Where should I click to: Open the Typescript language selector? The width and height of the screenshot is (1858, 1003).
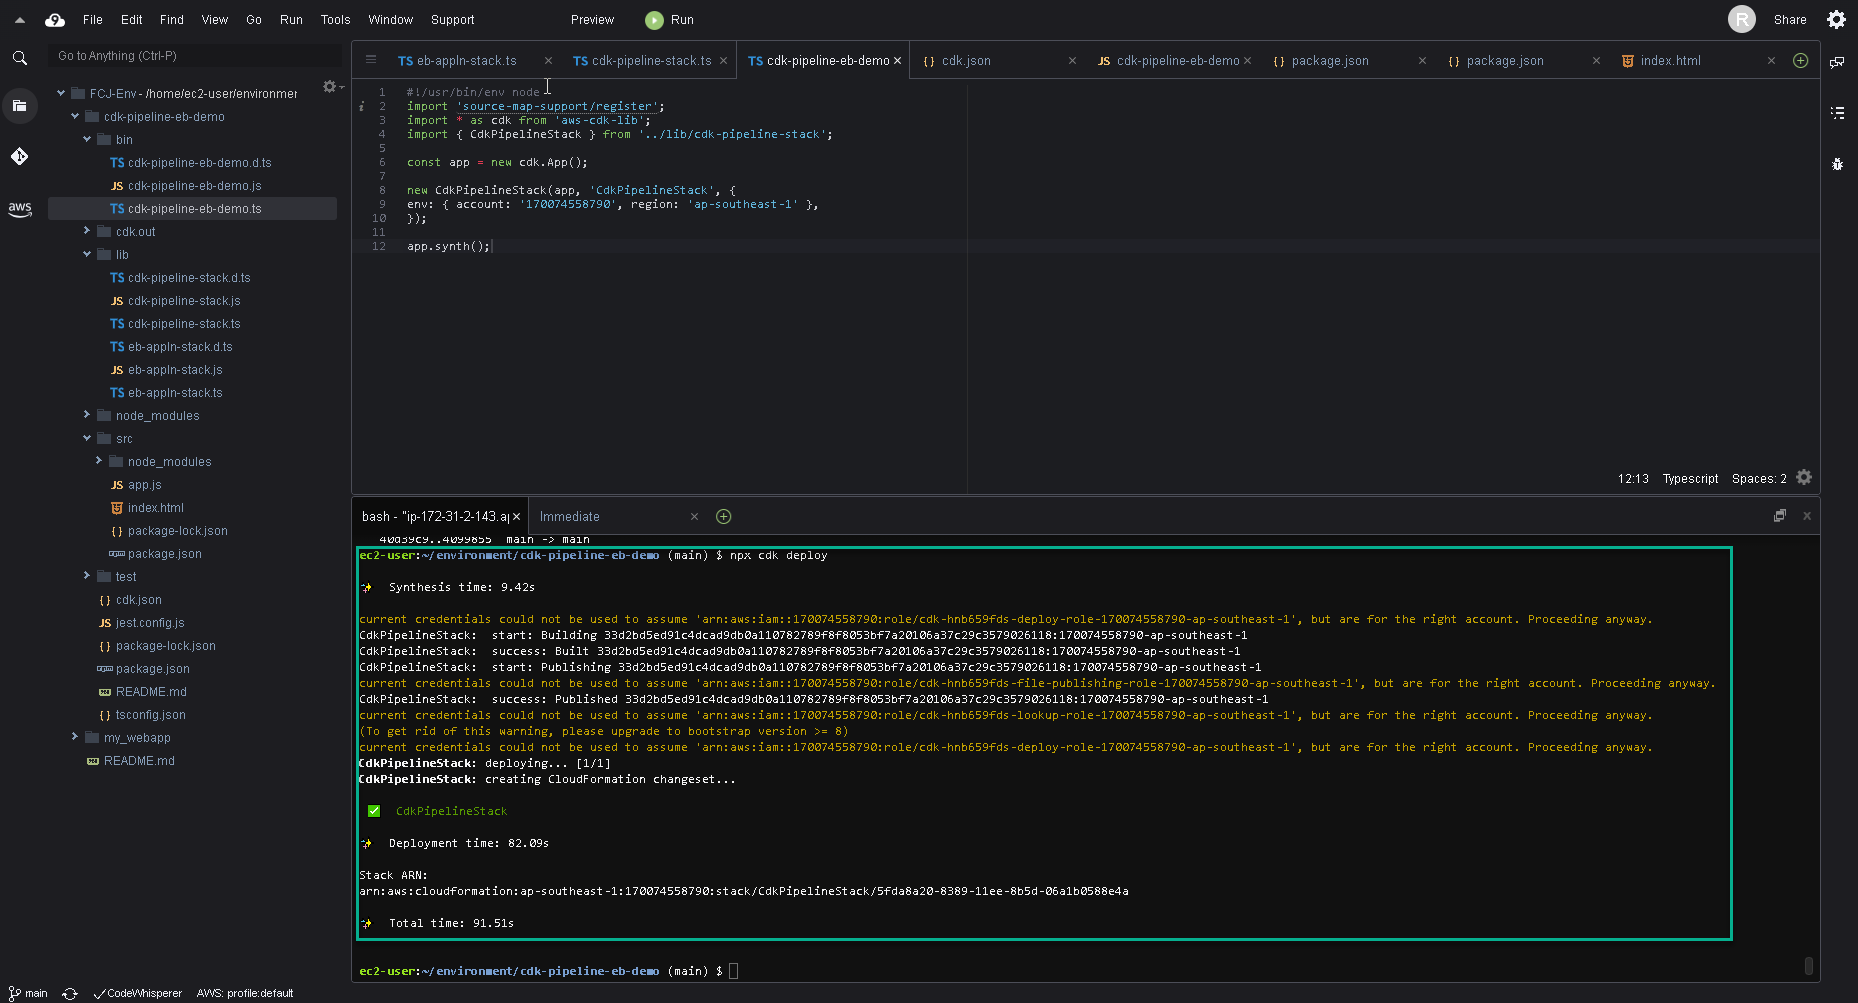(1690, 479)
